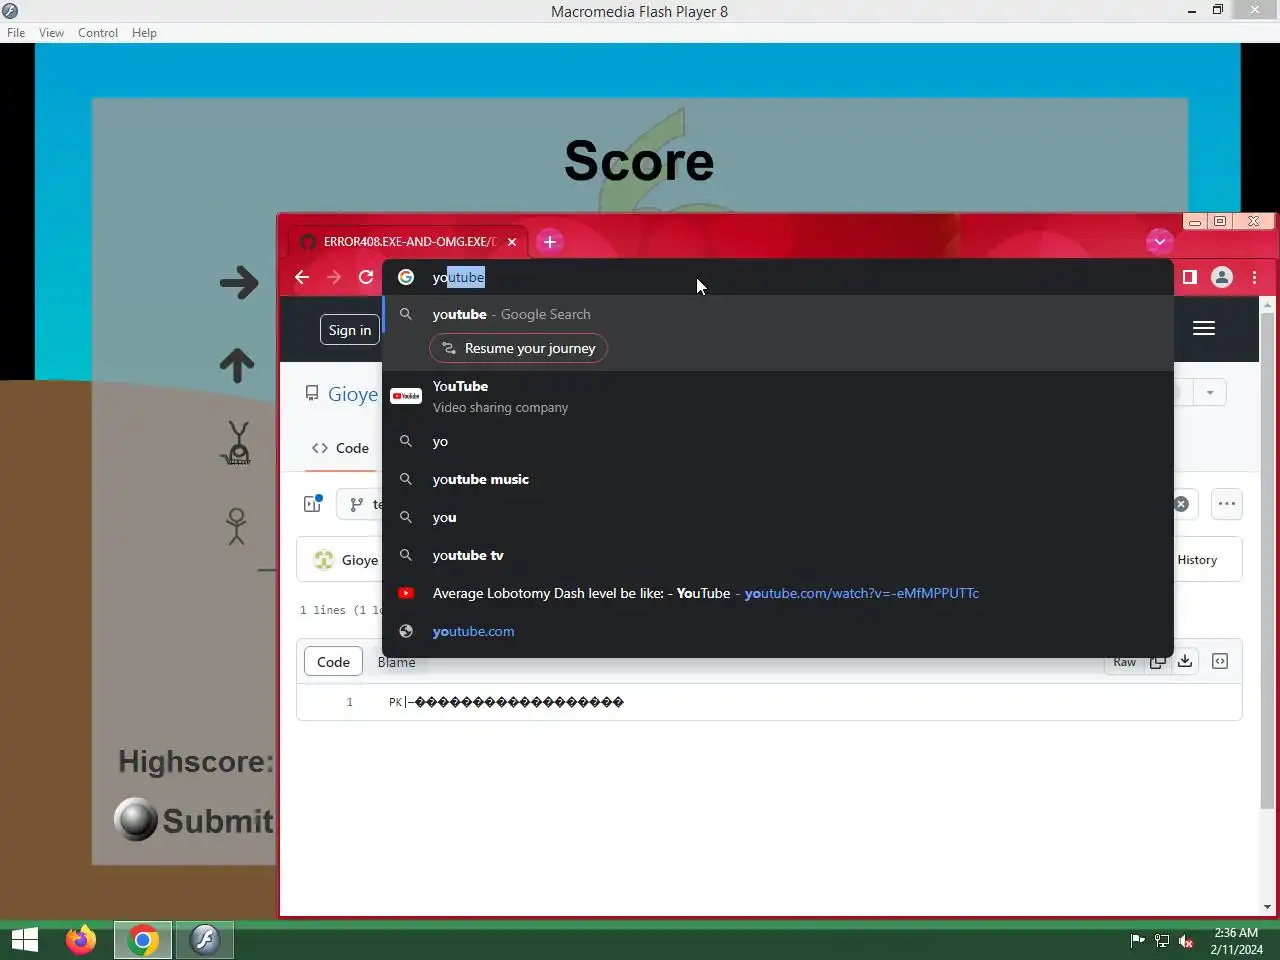Open the branch selector dropdown

pos(360,505)
